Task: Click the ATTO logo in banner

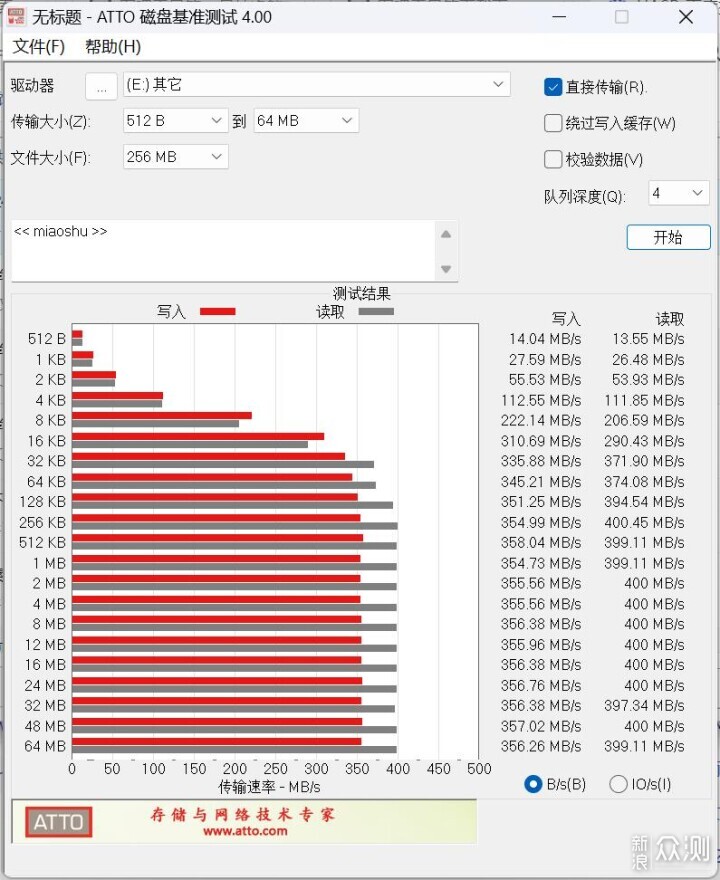Action: pos(58,822)
